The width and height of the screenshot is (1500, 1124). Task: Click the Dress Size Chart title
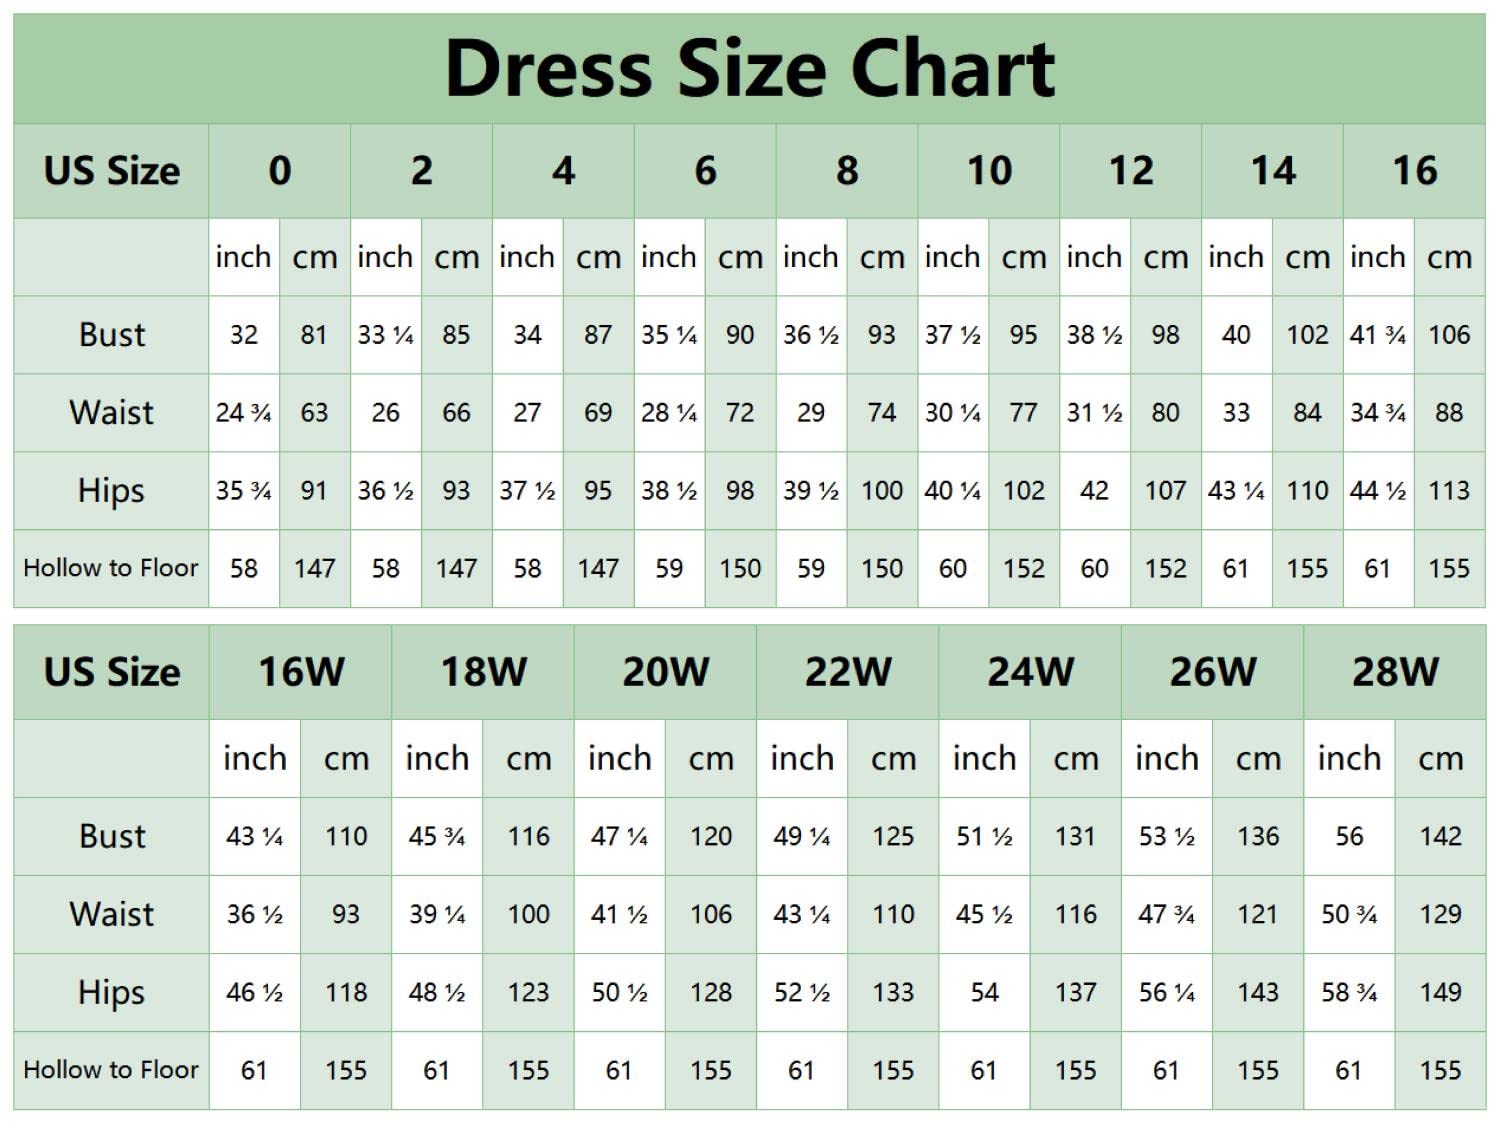tap(749, 68)
